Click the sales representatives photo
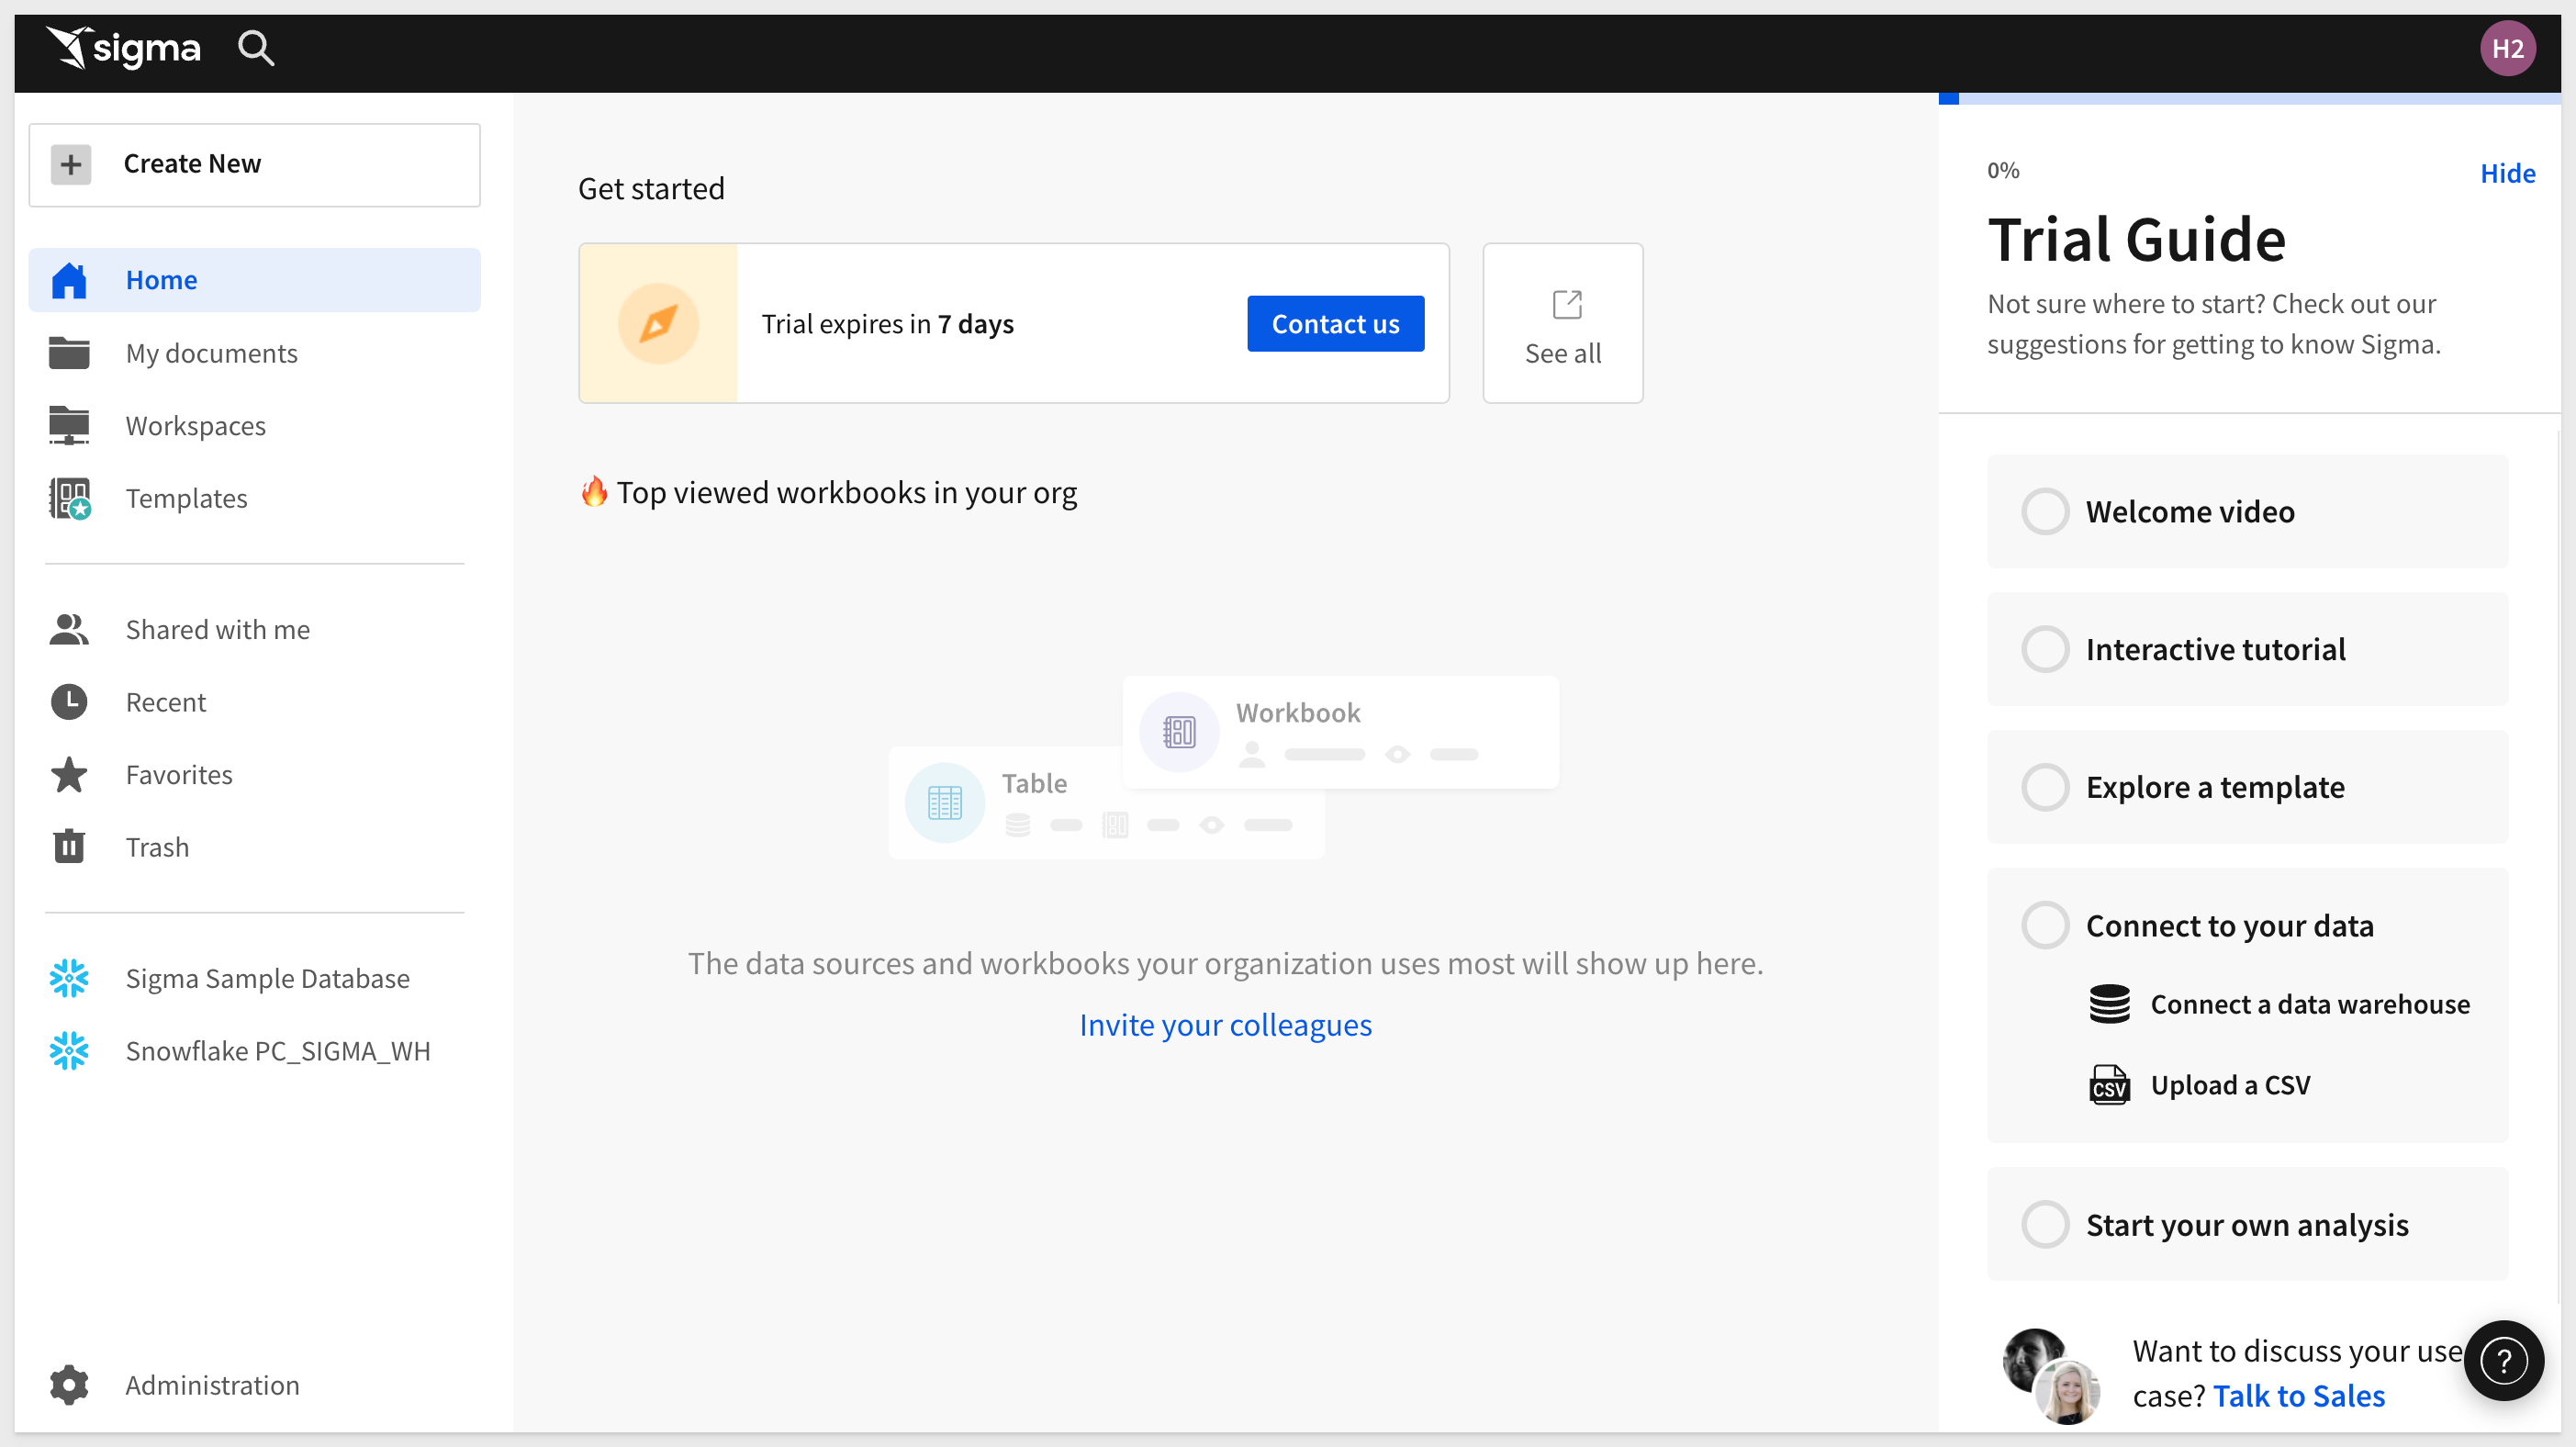 [x=2051, y=1375]
